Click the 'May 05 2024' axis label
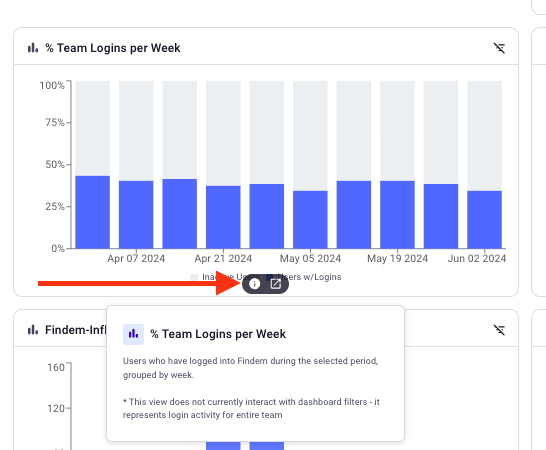Viewport: 546px width, 450px height. 310,258
